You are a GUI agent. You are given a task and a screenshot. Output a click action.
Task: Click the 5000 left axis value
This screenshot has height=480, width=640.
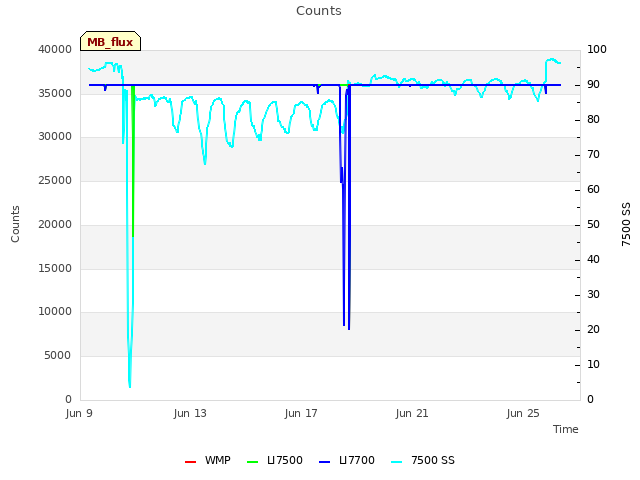(58, 356)
